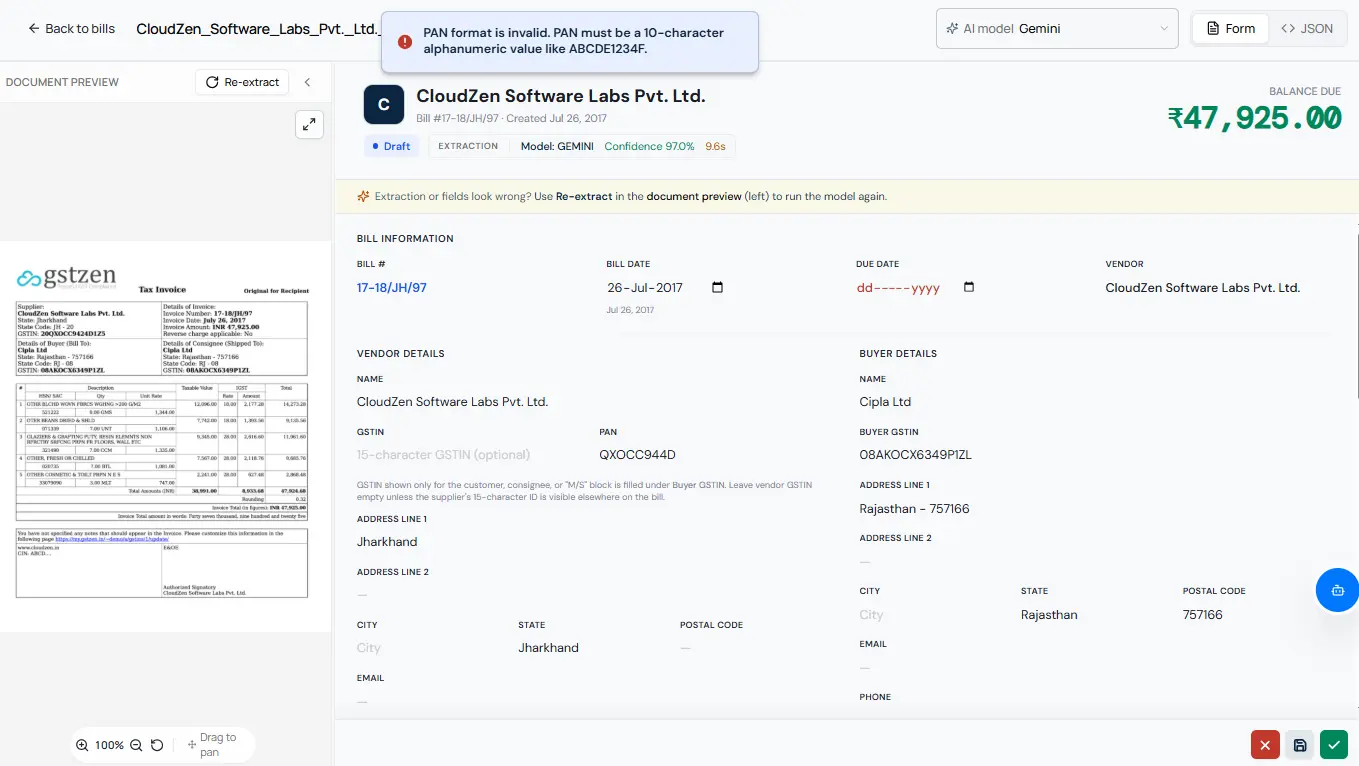Click the vendor City field
The width and height of the screenshot is (1359, 766).
367,649
